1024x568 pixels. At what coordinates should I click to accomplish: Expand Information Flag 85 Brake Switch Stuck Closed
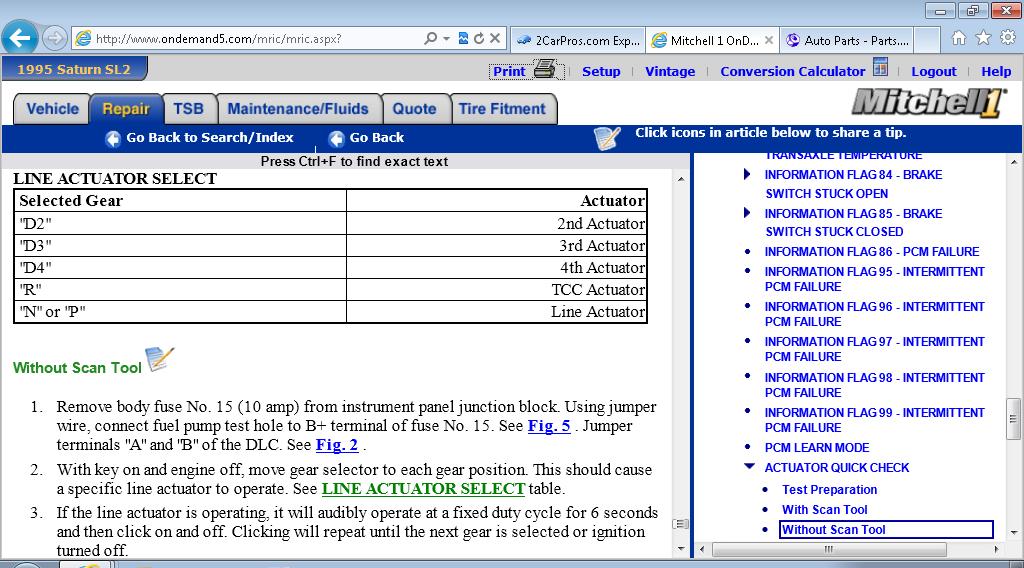tap(747, 212)
